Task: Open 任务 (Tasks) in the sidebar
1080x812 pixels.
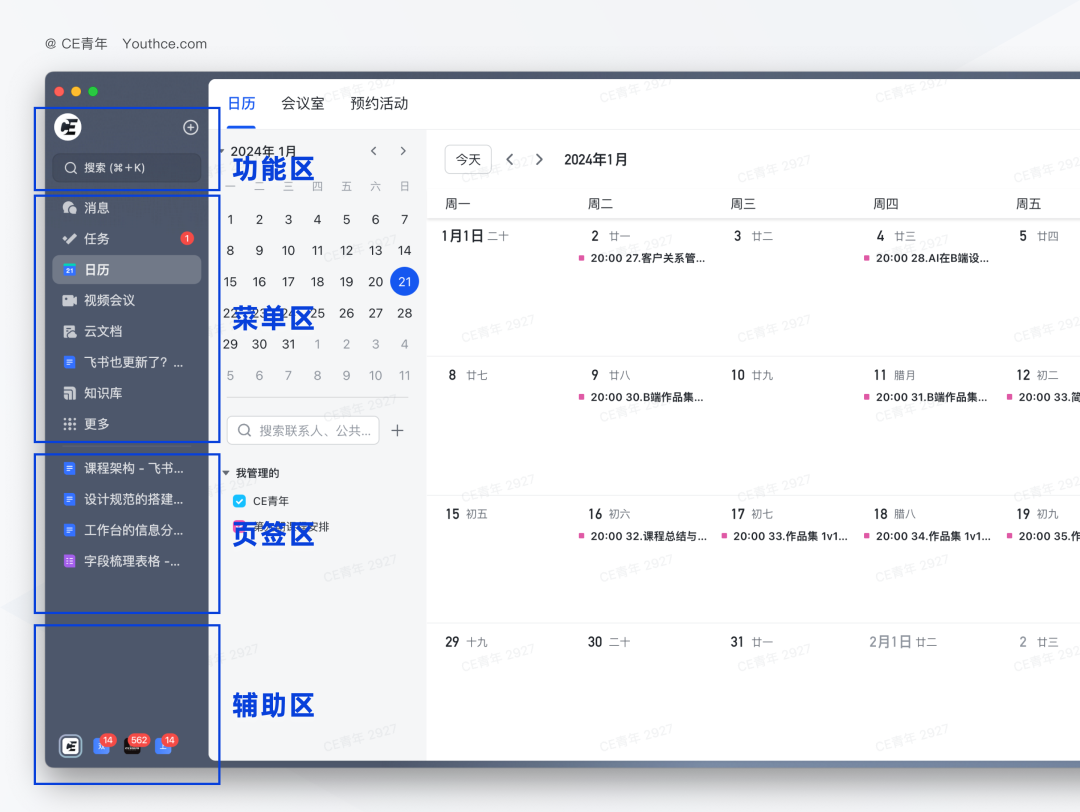Action: (97, 239)
